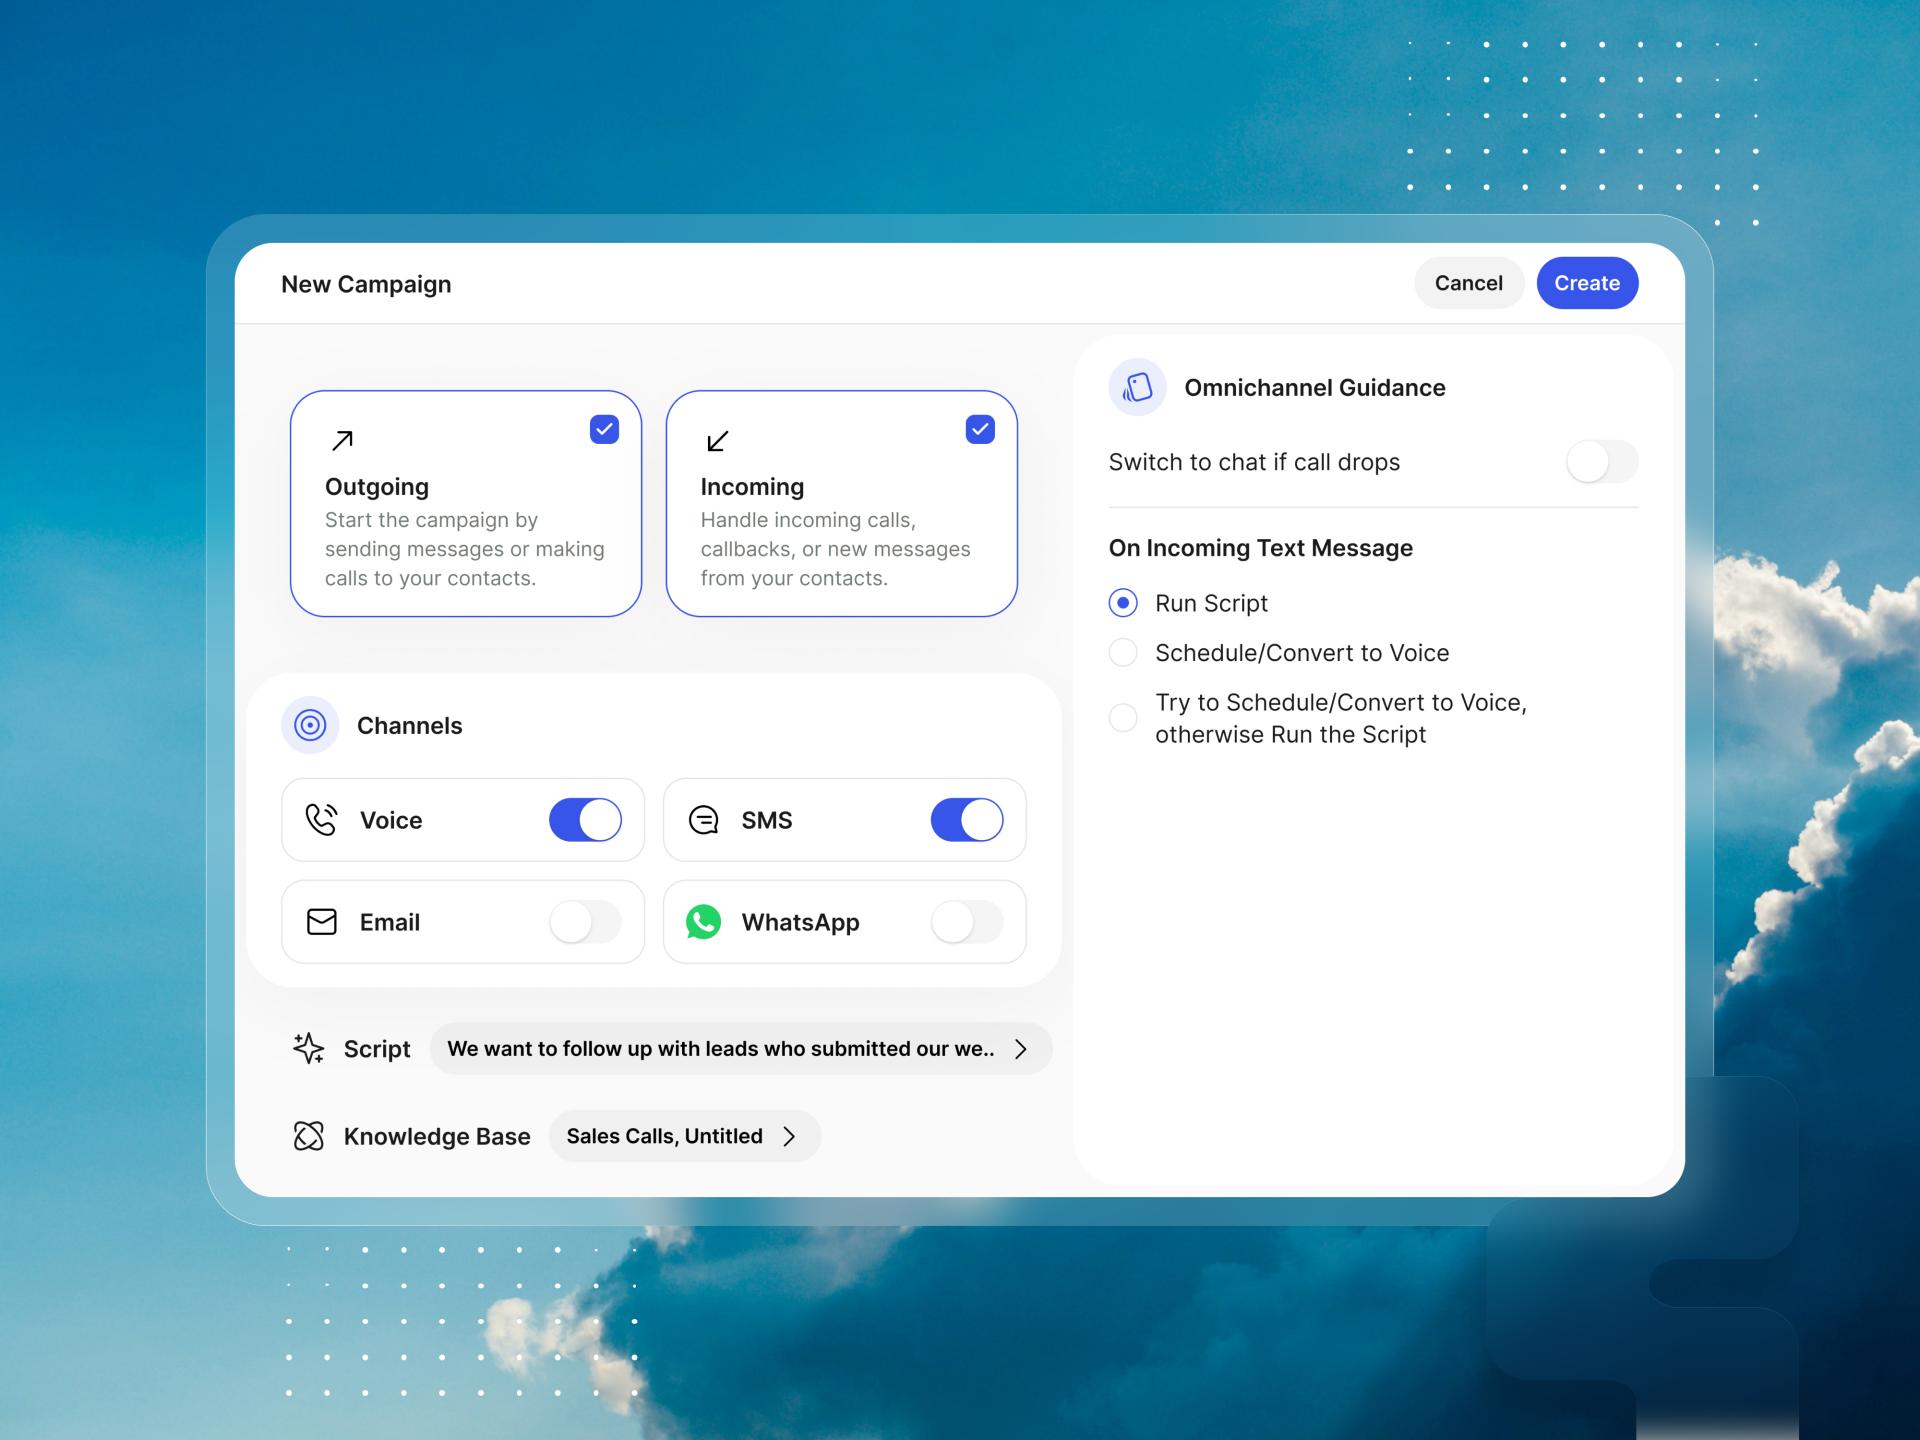Click the Email envelope icon

(x=321, y=922)
